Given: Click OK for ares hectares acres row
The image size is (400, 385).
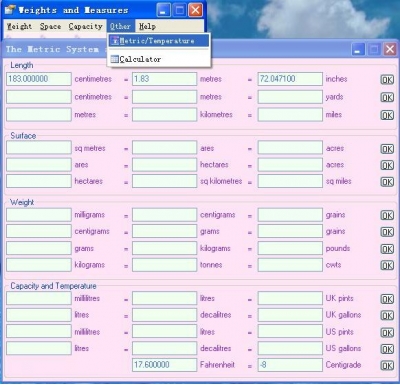Looking at the screenshot, I should tap(387, 165).
